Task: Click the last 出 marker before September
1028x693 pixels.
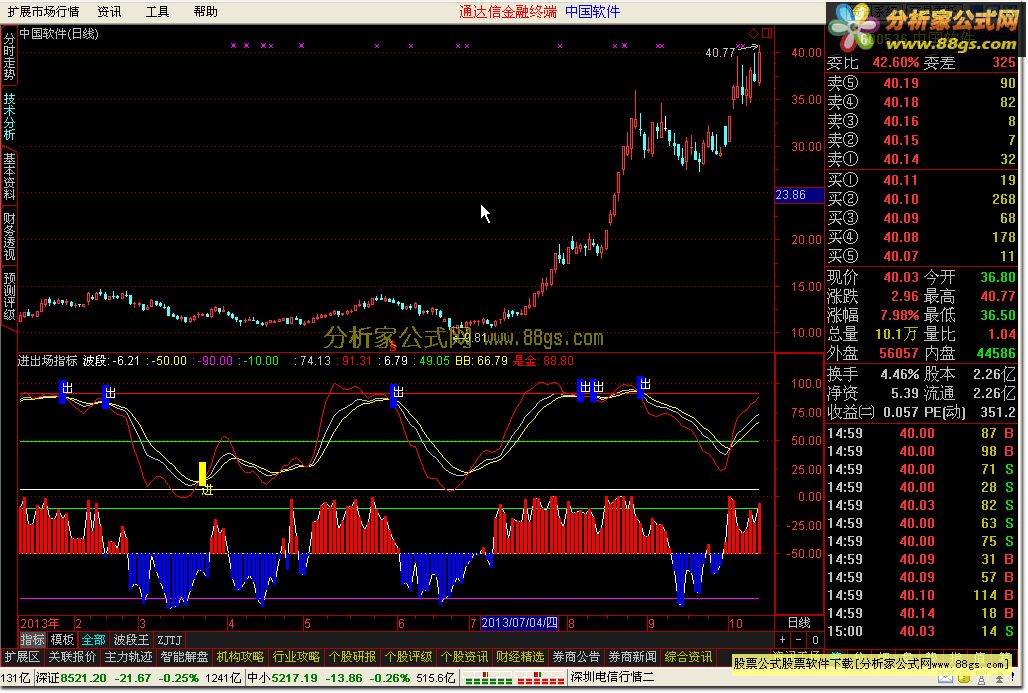Action: (644, 387)
